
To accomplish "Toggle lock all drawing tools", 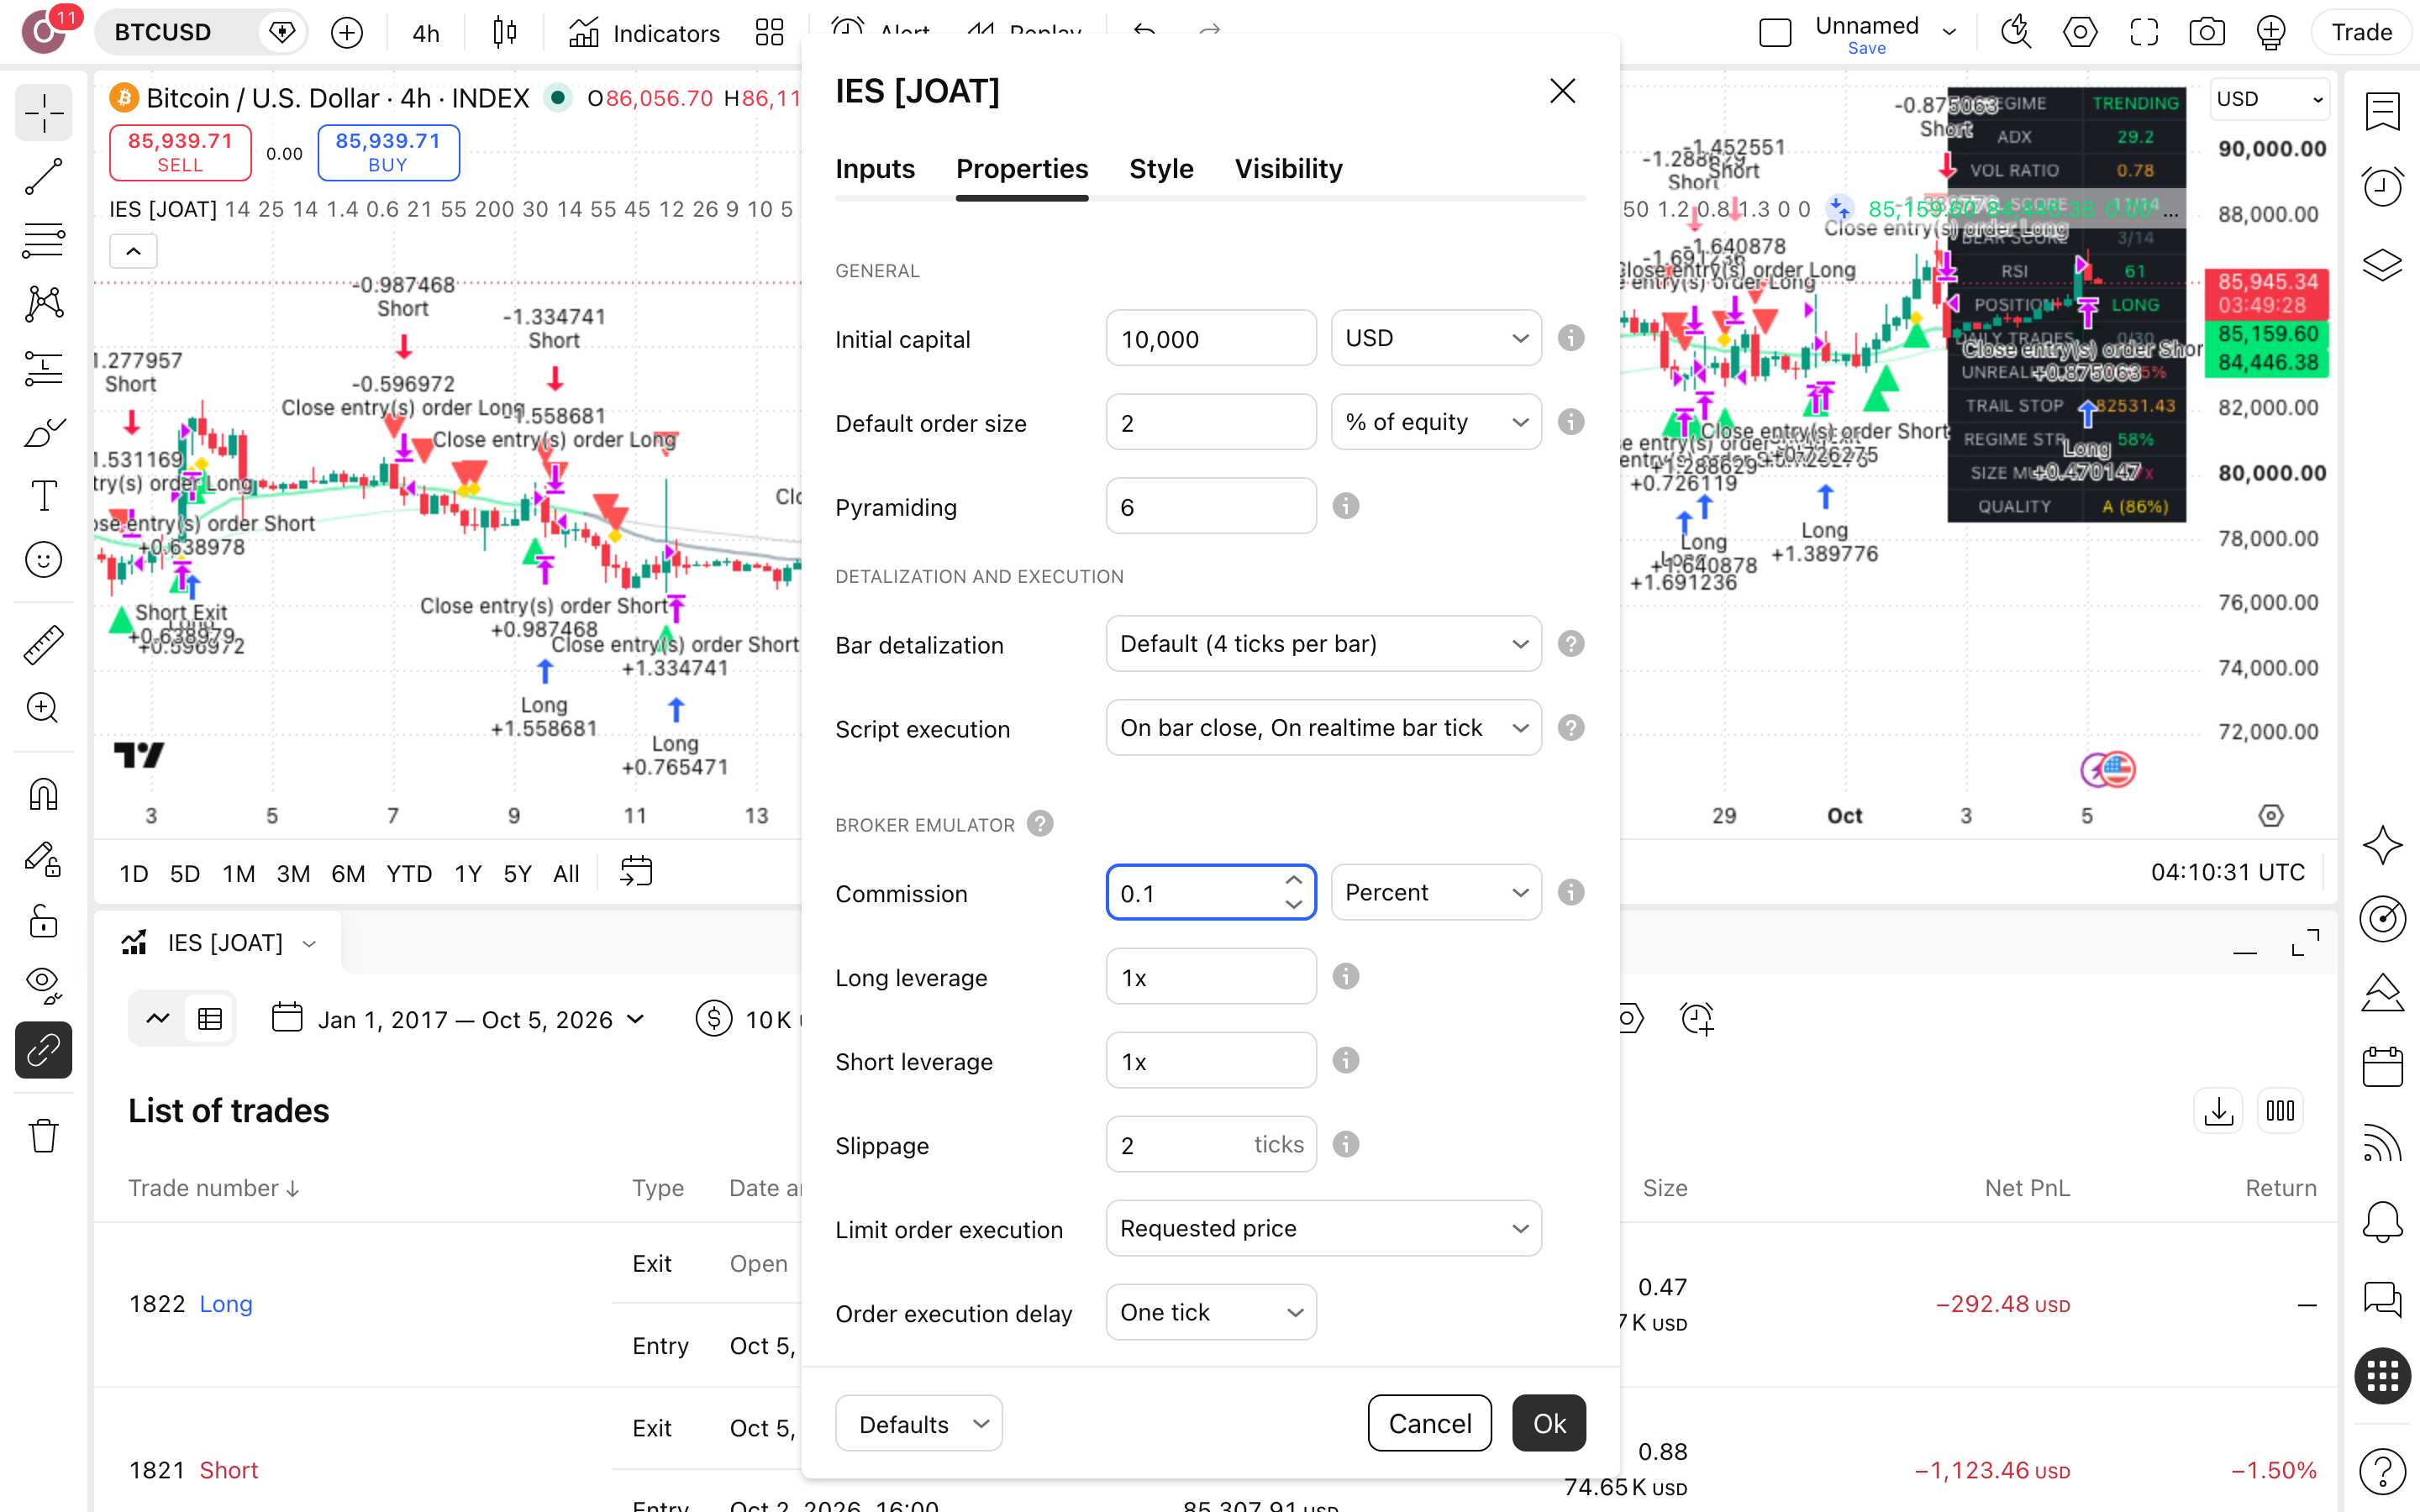I will pos(43,921).
